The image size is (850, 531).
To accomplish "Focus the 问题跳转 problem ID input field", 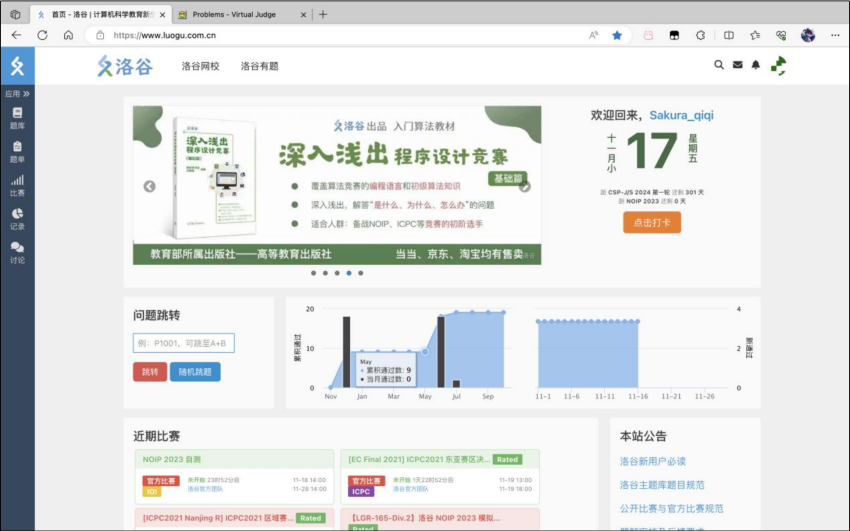I will (x=184, y=343).
